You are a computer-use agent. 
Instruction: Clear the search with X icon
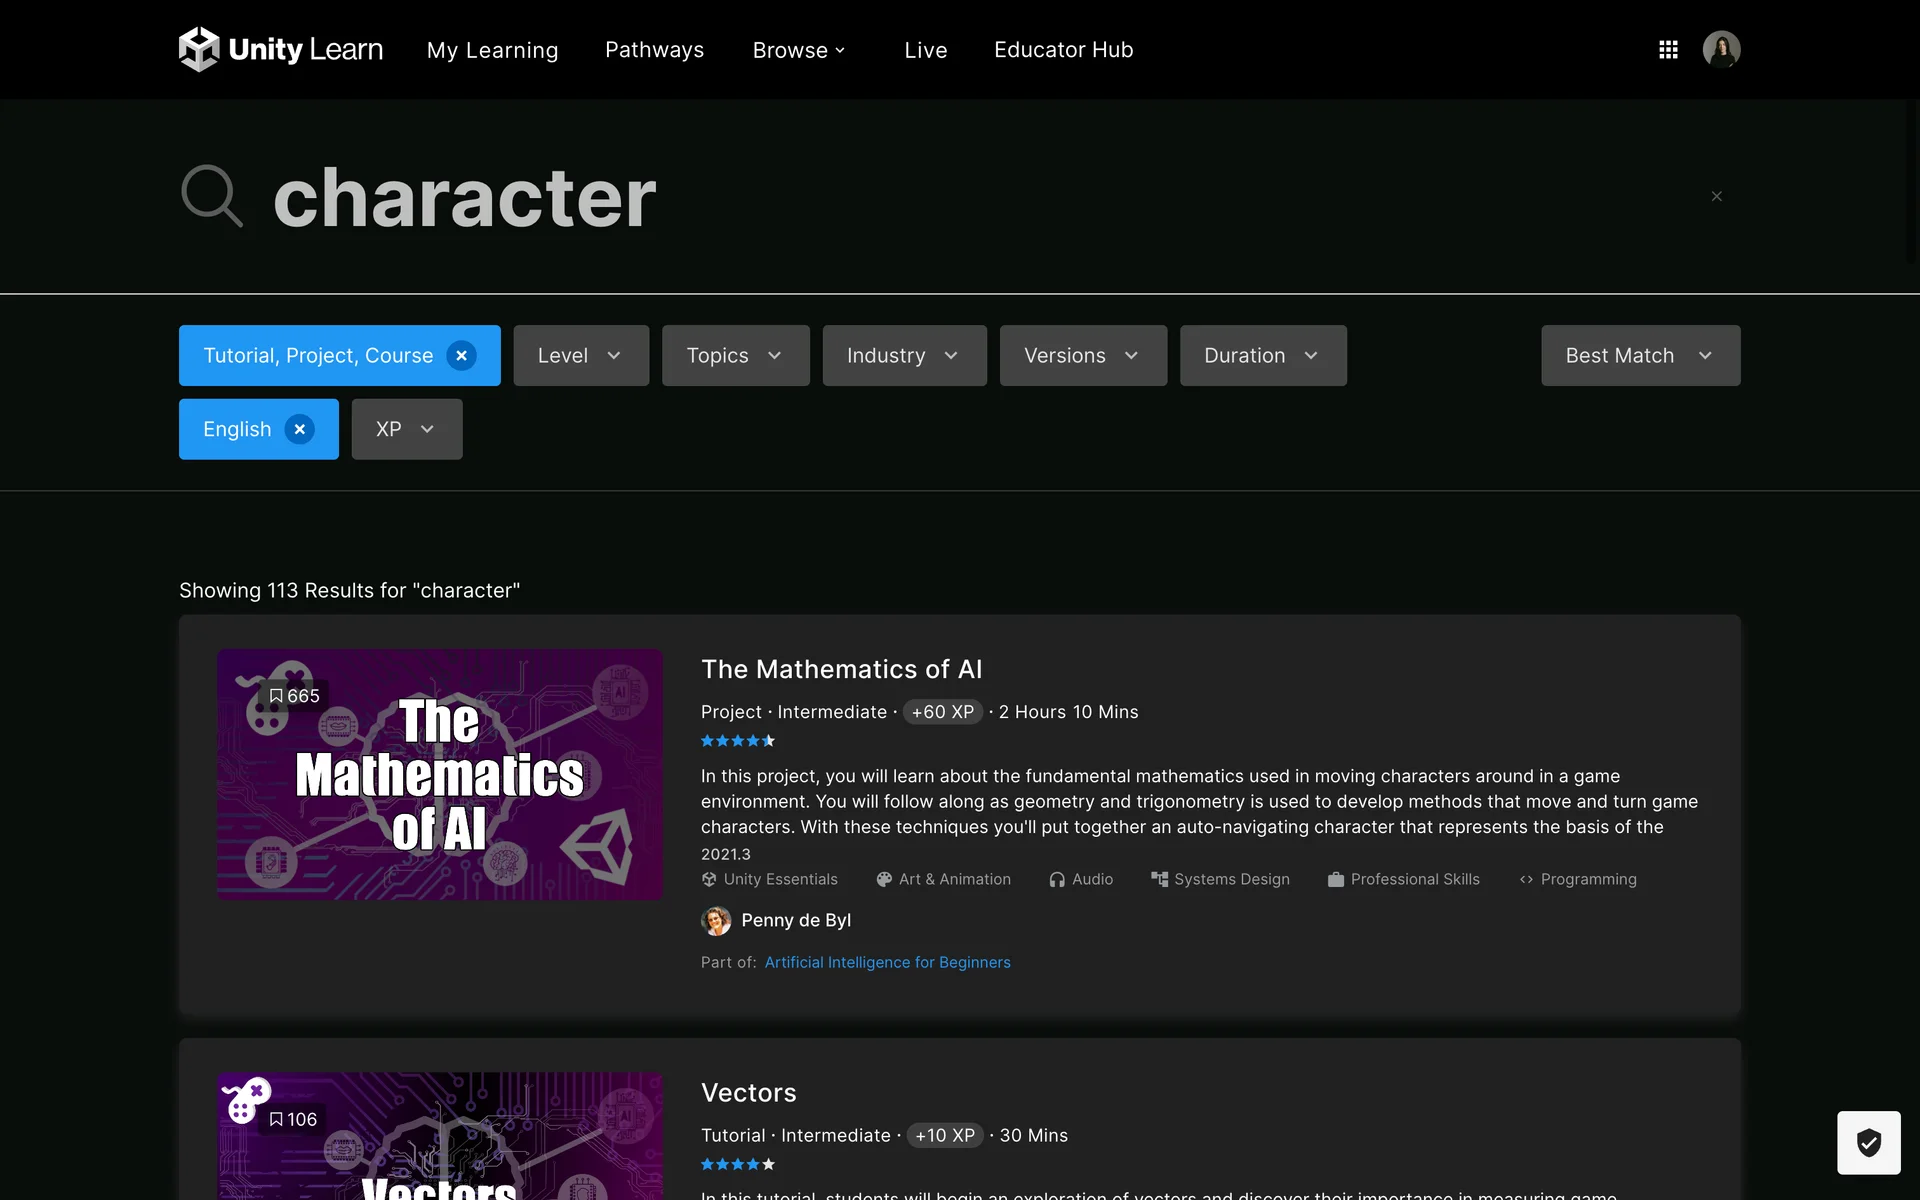click(x=1716, y=196)
